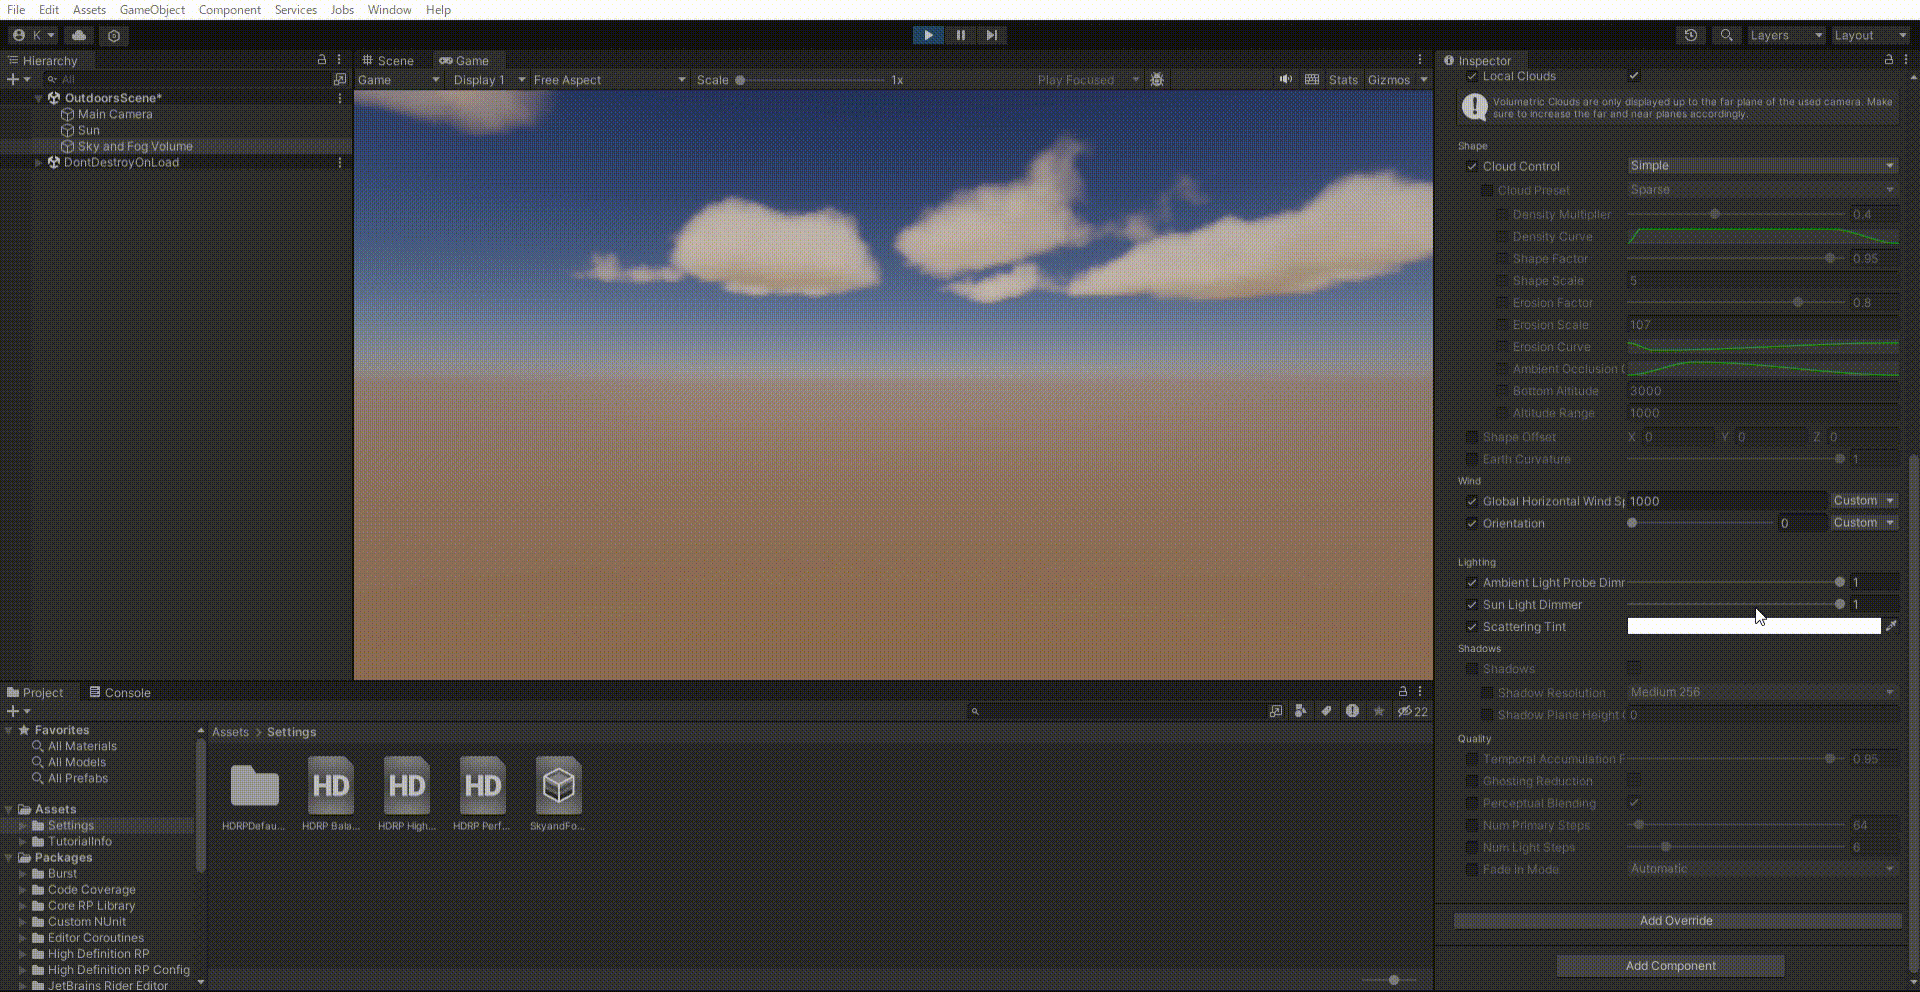The width and height of the screenshot is (1920, 992).
Task: Click the Game view Scale slider
Action: tap(811, 80)
